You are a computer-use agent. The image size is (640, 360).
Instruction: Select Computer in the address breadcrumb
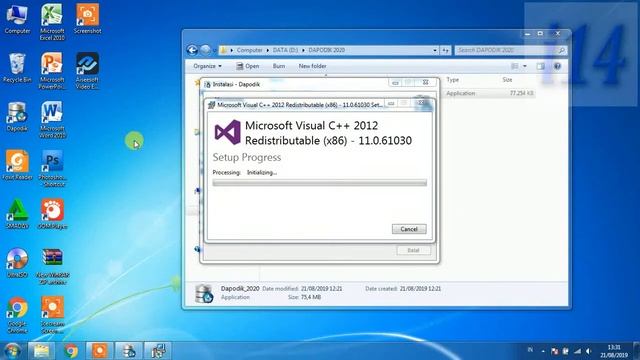click(x=249, y=50)
